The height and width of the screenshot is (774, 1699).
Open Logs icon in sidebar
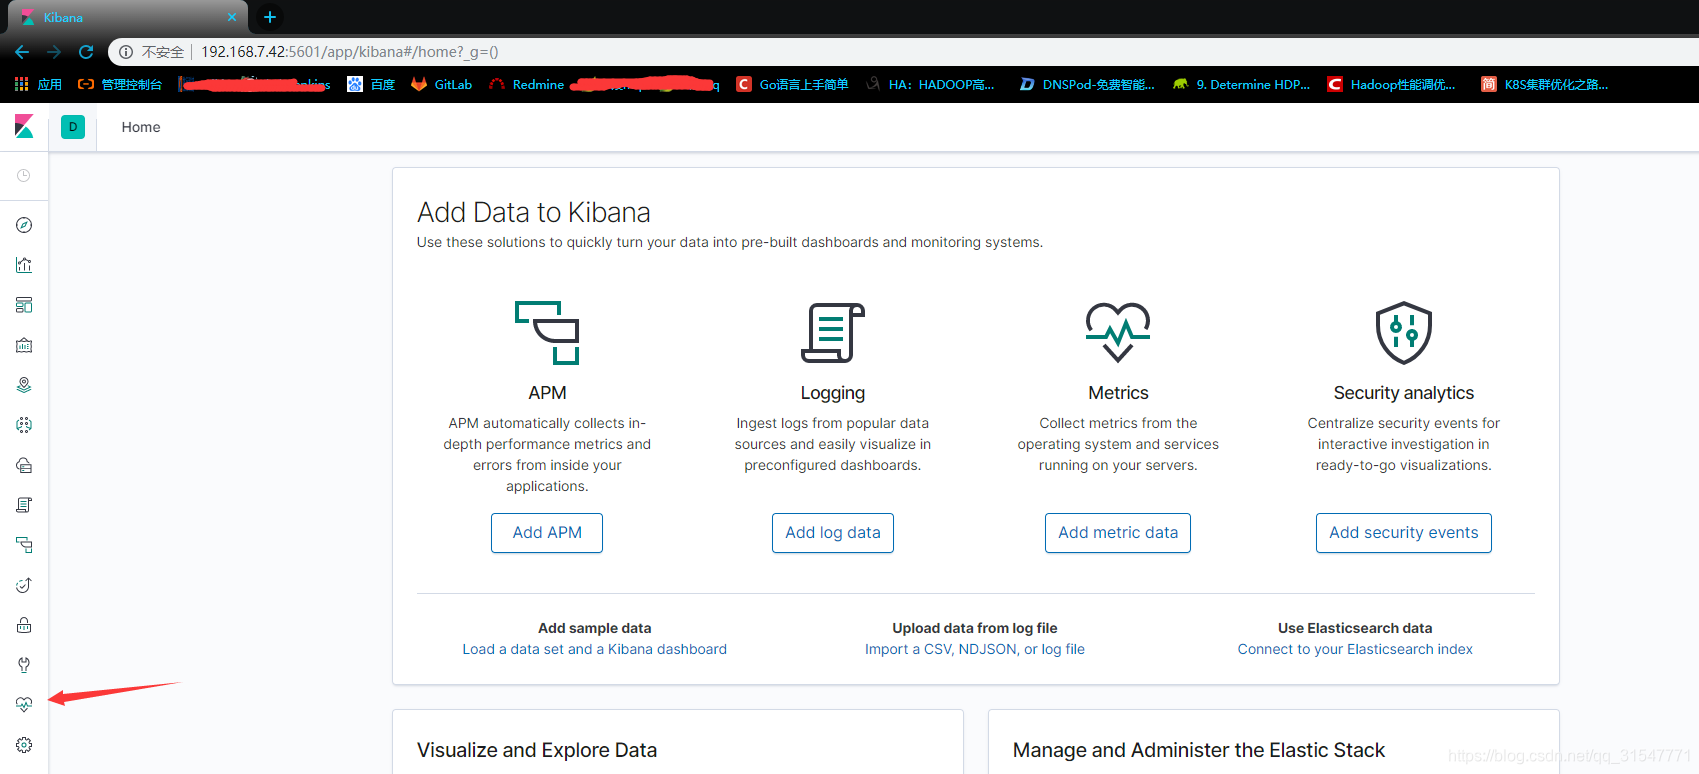[x=24, y=505]
